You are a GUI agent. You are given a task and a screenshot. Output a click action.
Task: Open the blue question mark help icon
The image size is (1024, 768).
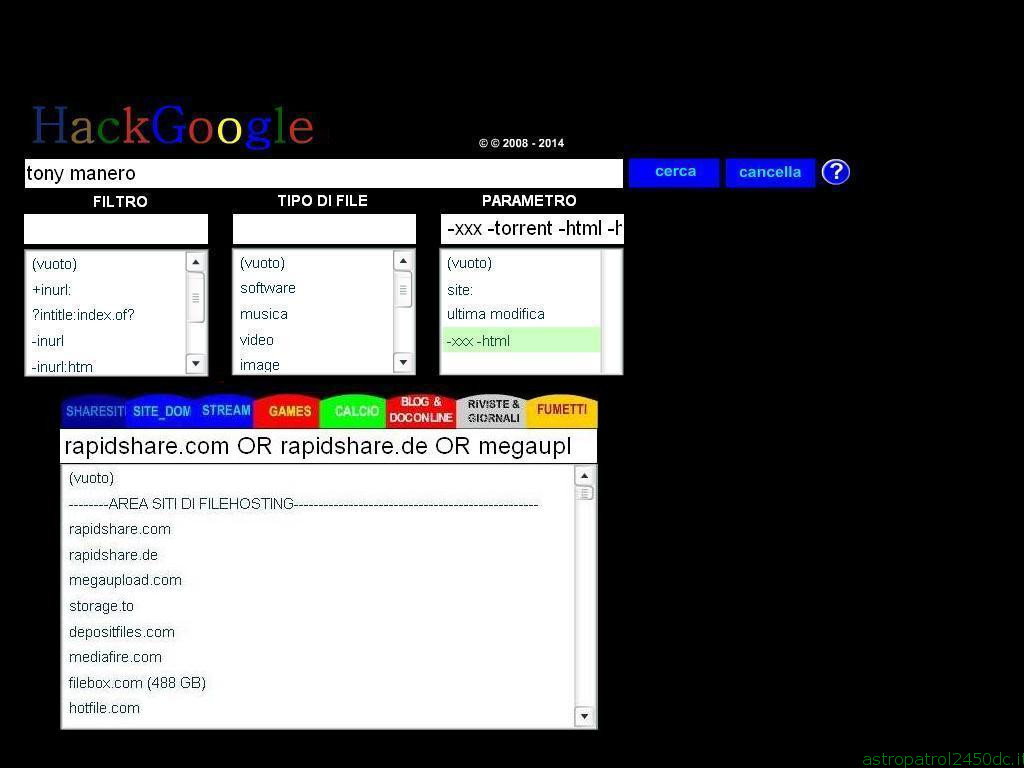coord(835,172)
